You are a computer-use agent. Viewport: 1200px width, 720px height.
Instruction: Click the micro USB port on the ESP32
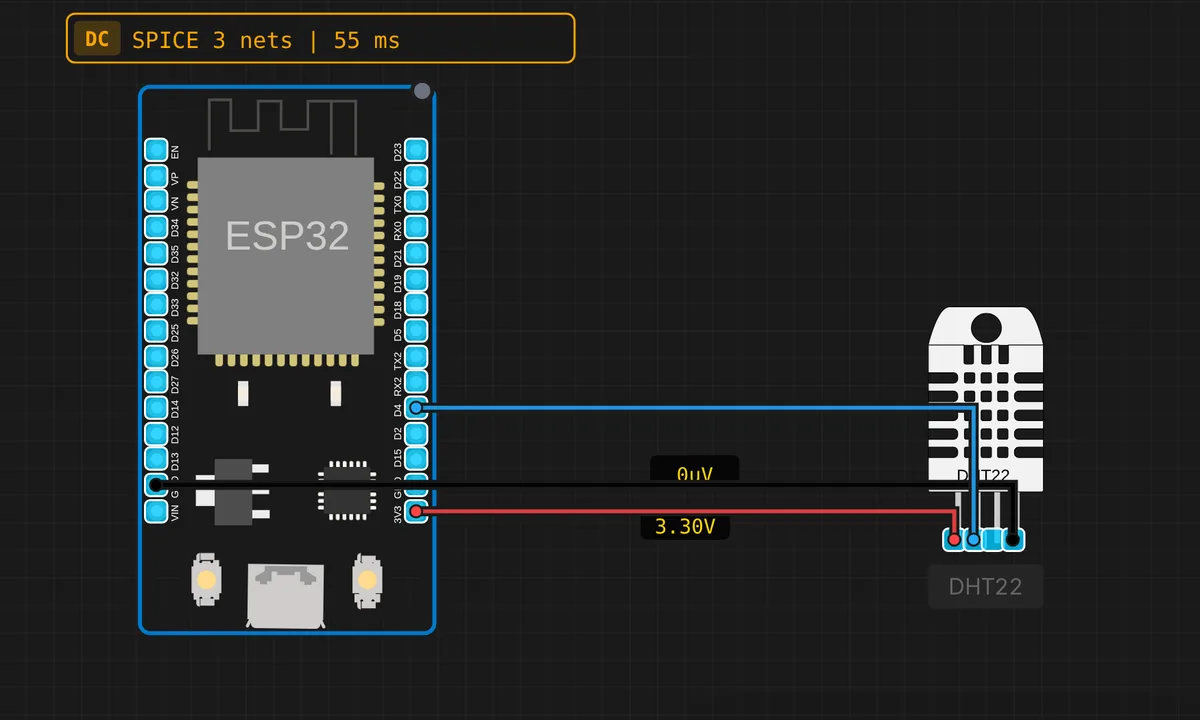tap(286, 596)
